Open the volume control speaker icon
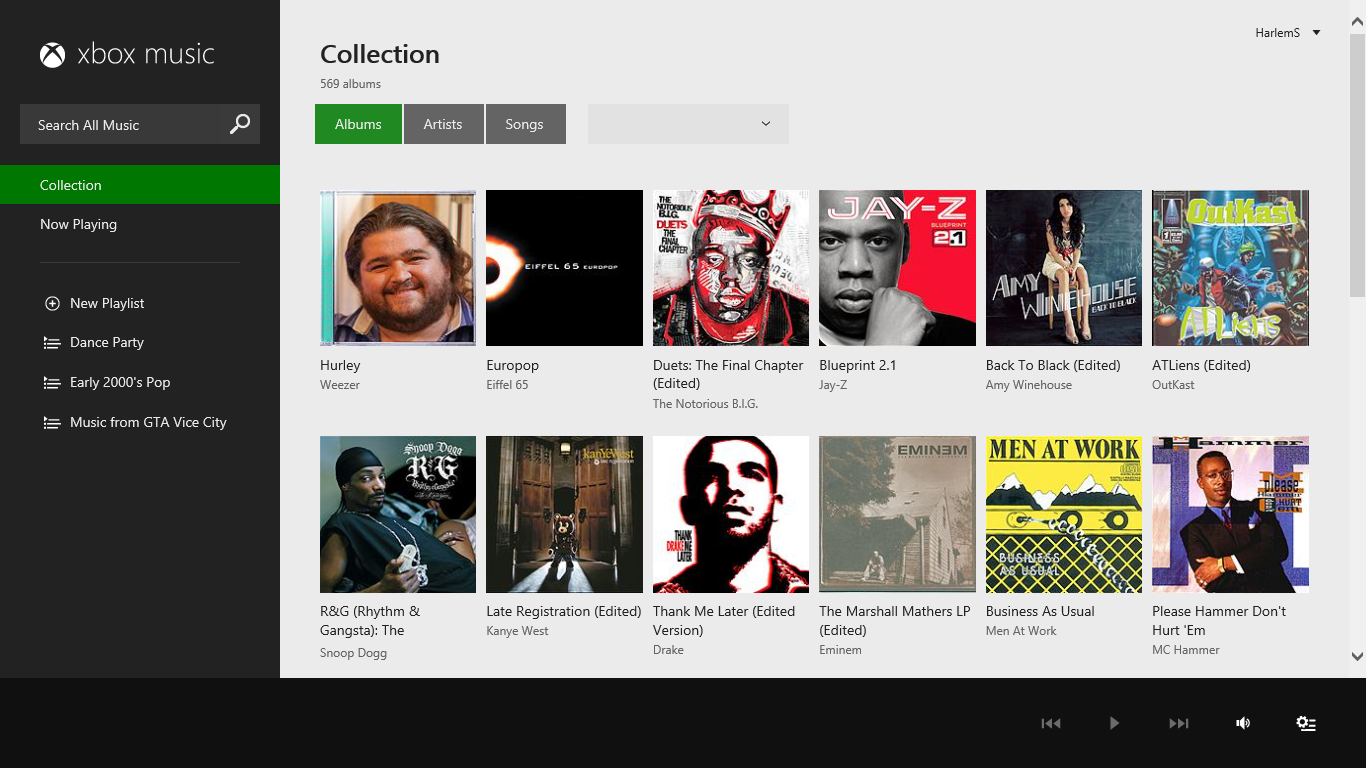Screen dimensions: 1366x768 pos(1243,722)
